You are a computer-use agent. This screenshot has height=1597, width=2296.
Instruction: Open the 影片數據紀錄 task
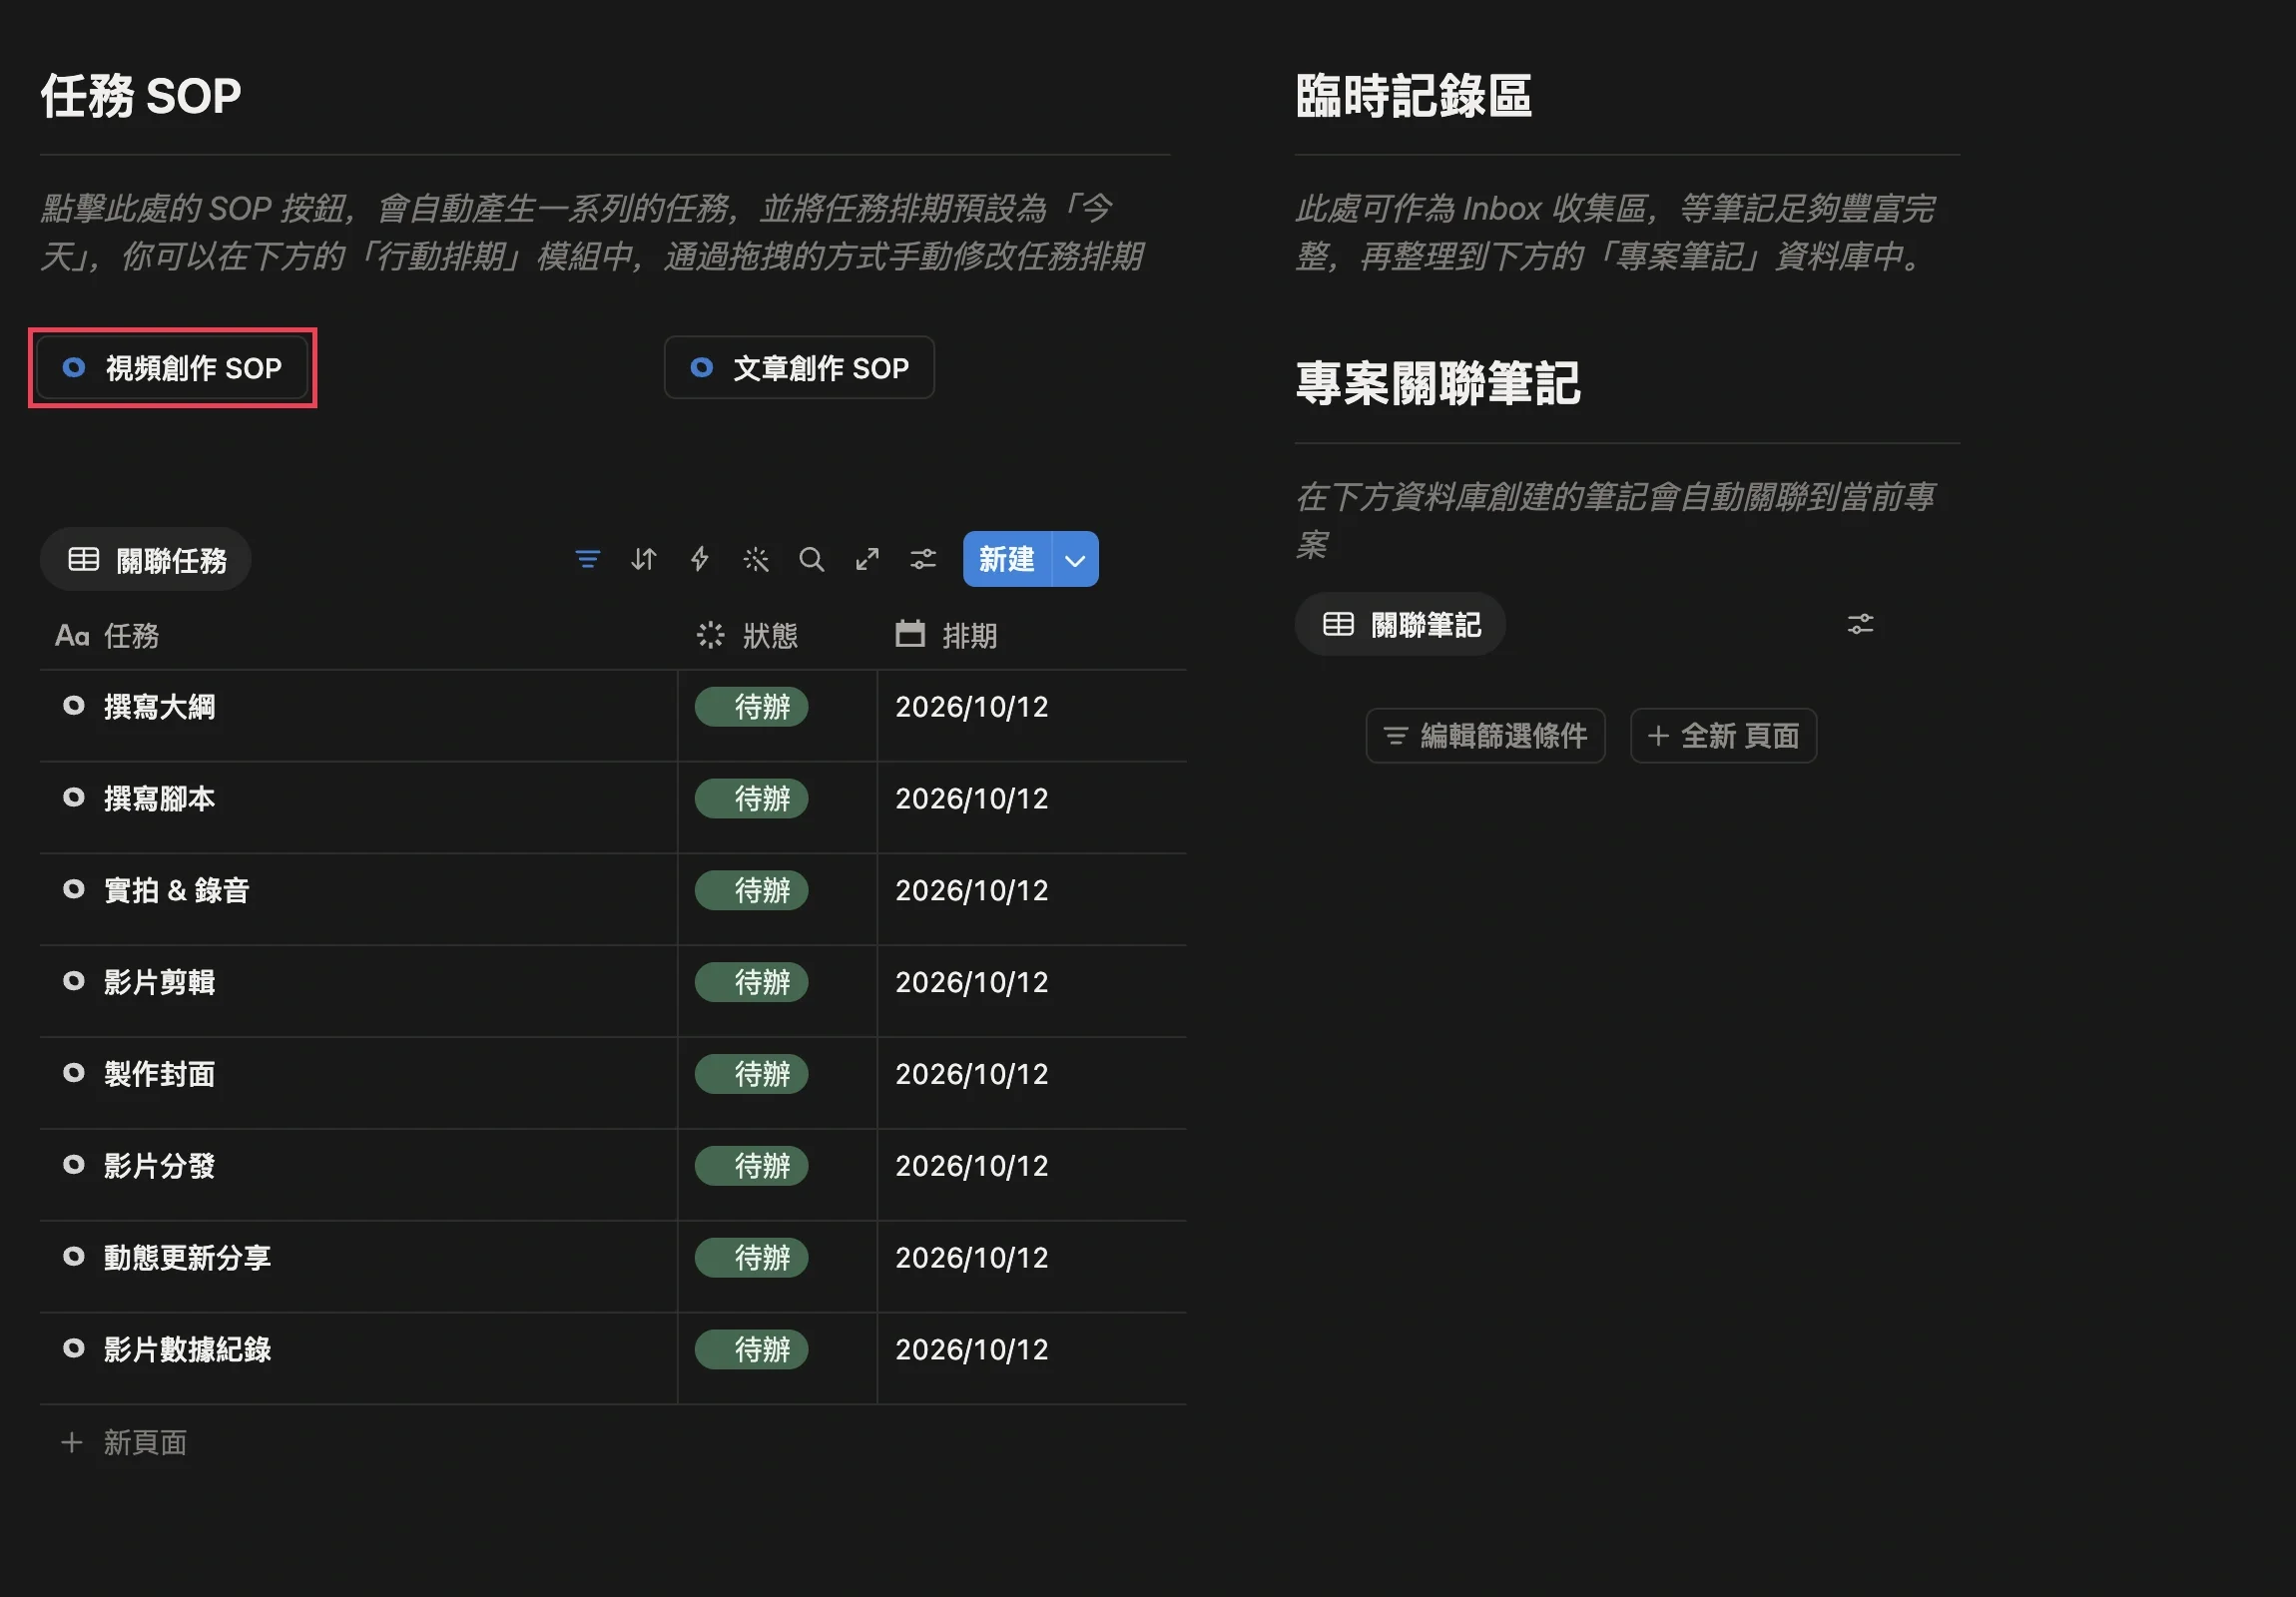(x=187, y=1351)
